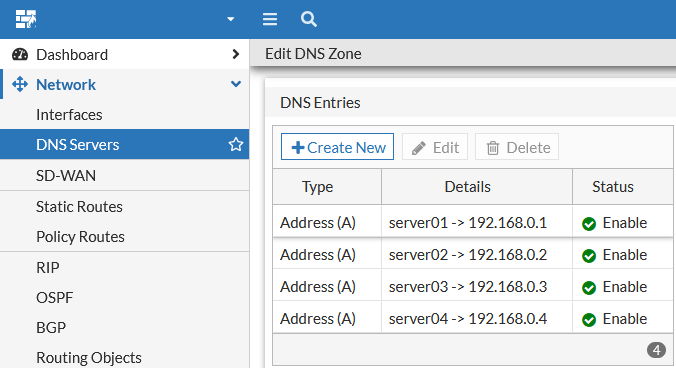
Task: Click the trash can icon on Delete
Action: pyautogui.click(x=493, y=148)
